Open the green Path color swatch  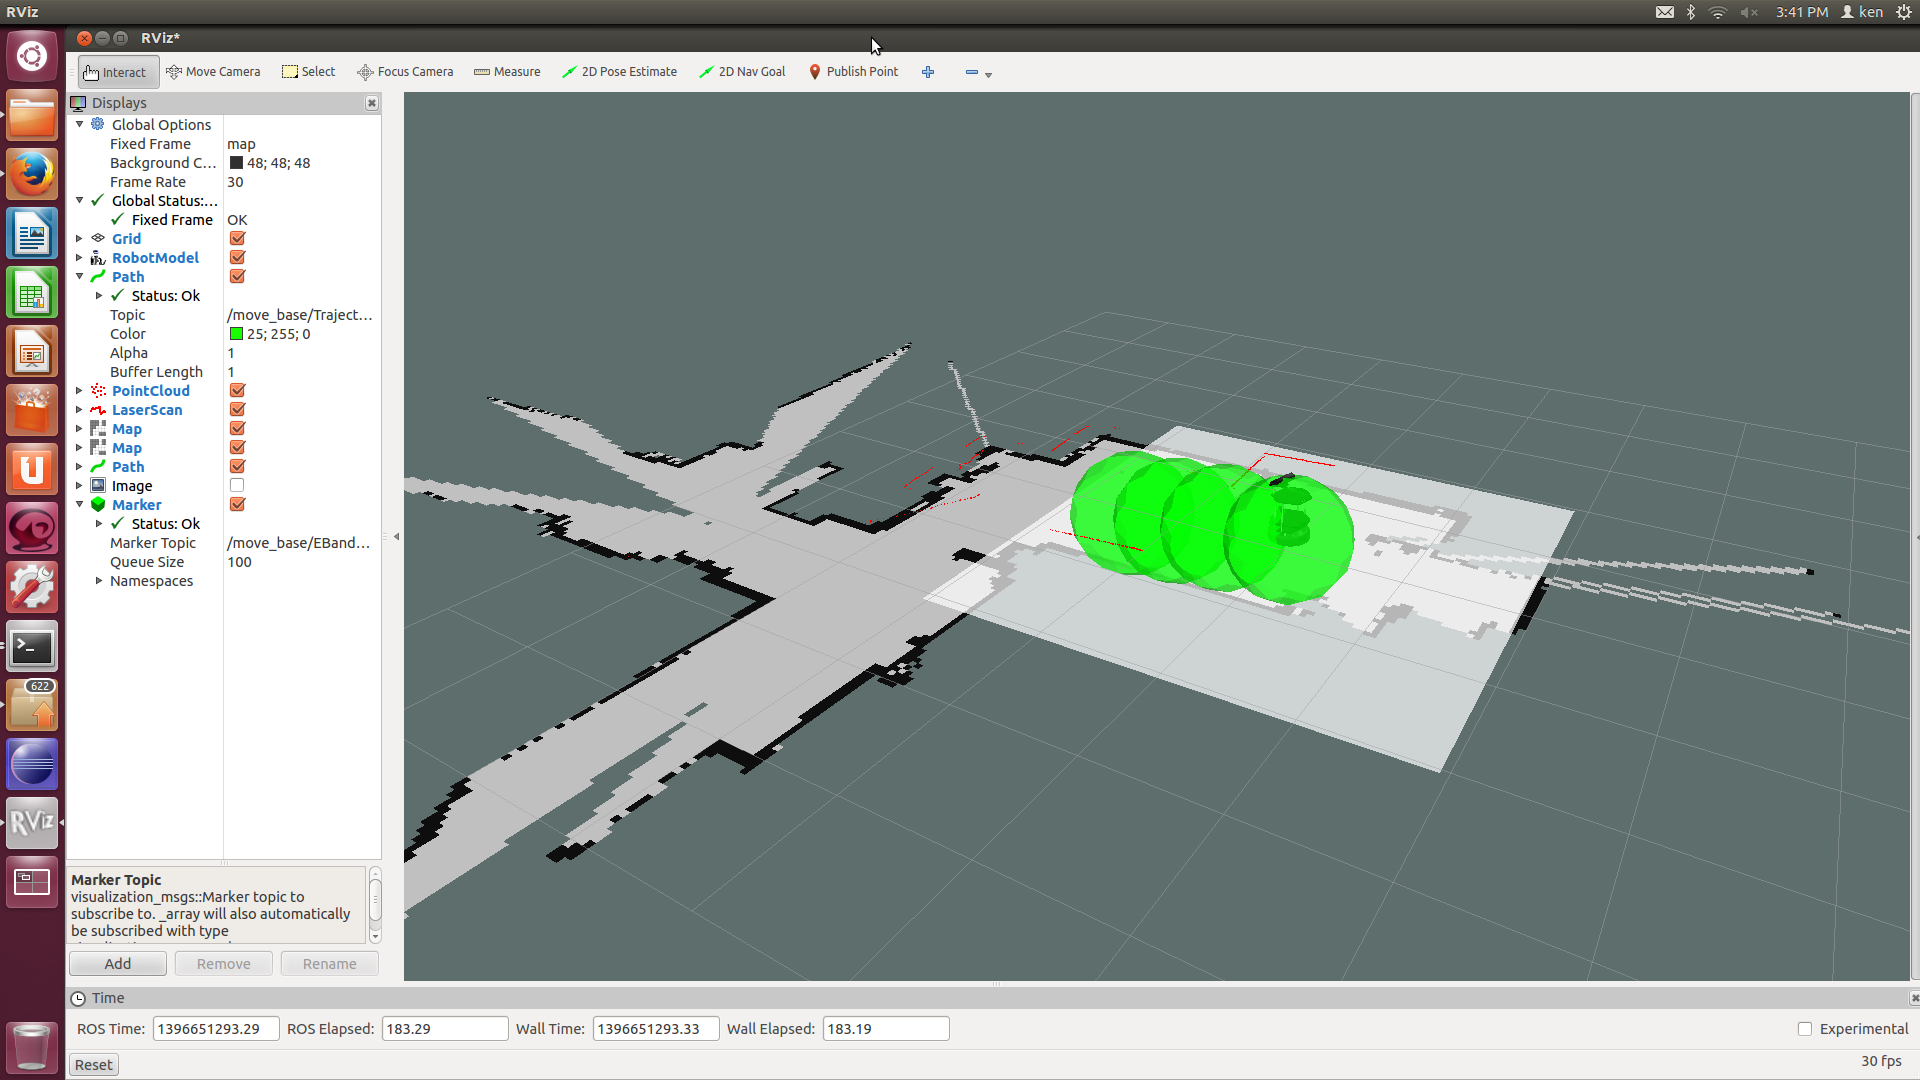pyautogui.click(x=236, y=334)
